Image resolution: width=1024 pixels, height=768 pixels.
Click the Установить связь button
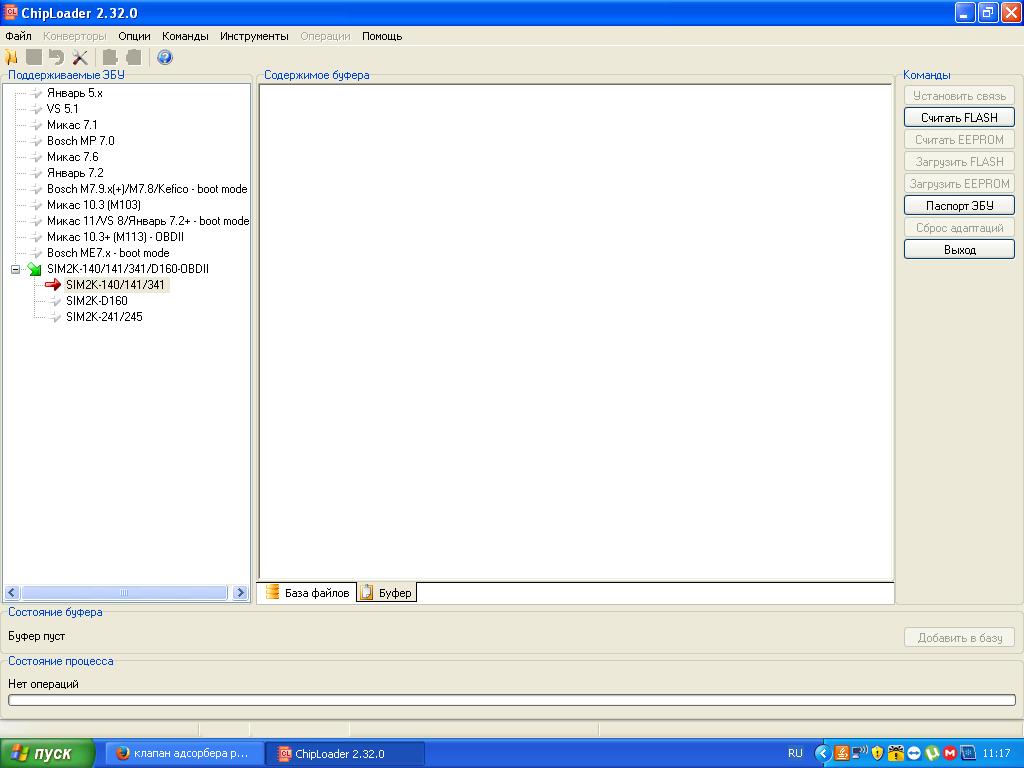click(959, 95)
